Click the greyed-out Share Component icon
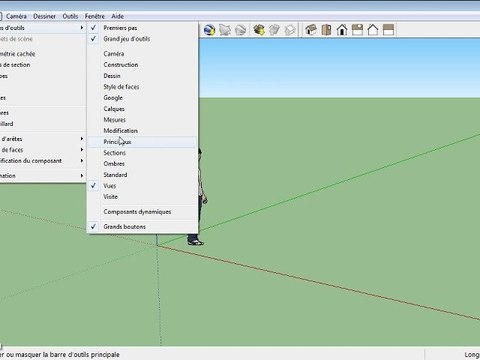 pos(290,30)
